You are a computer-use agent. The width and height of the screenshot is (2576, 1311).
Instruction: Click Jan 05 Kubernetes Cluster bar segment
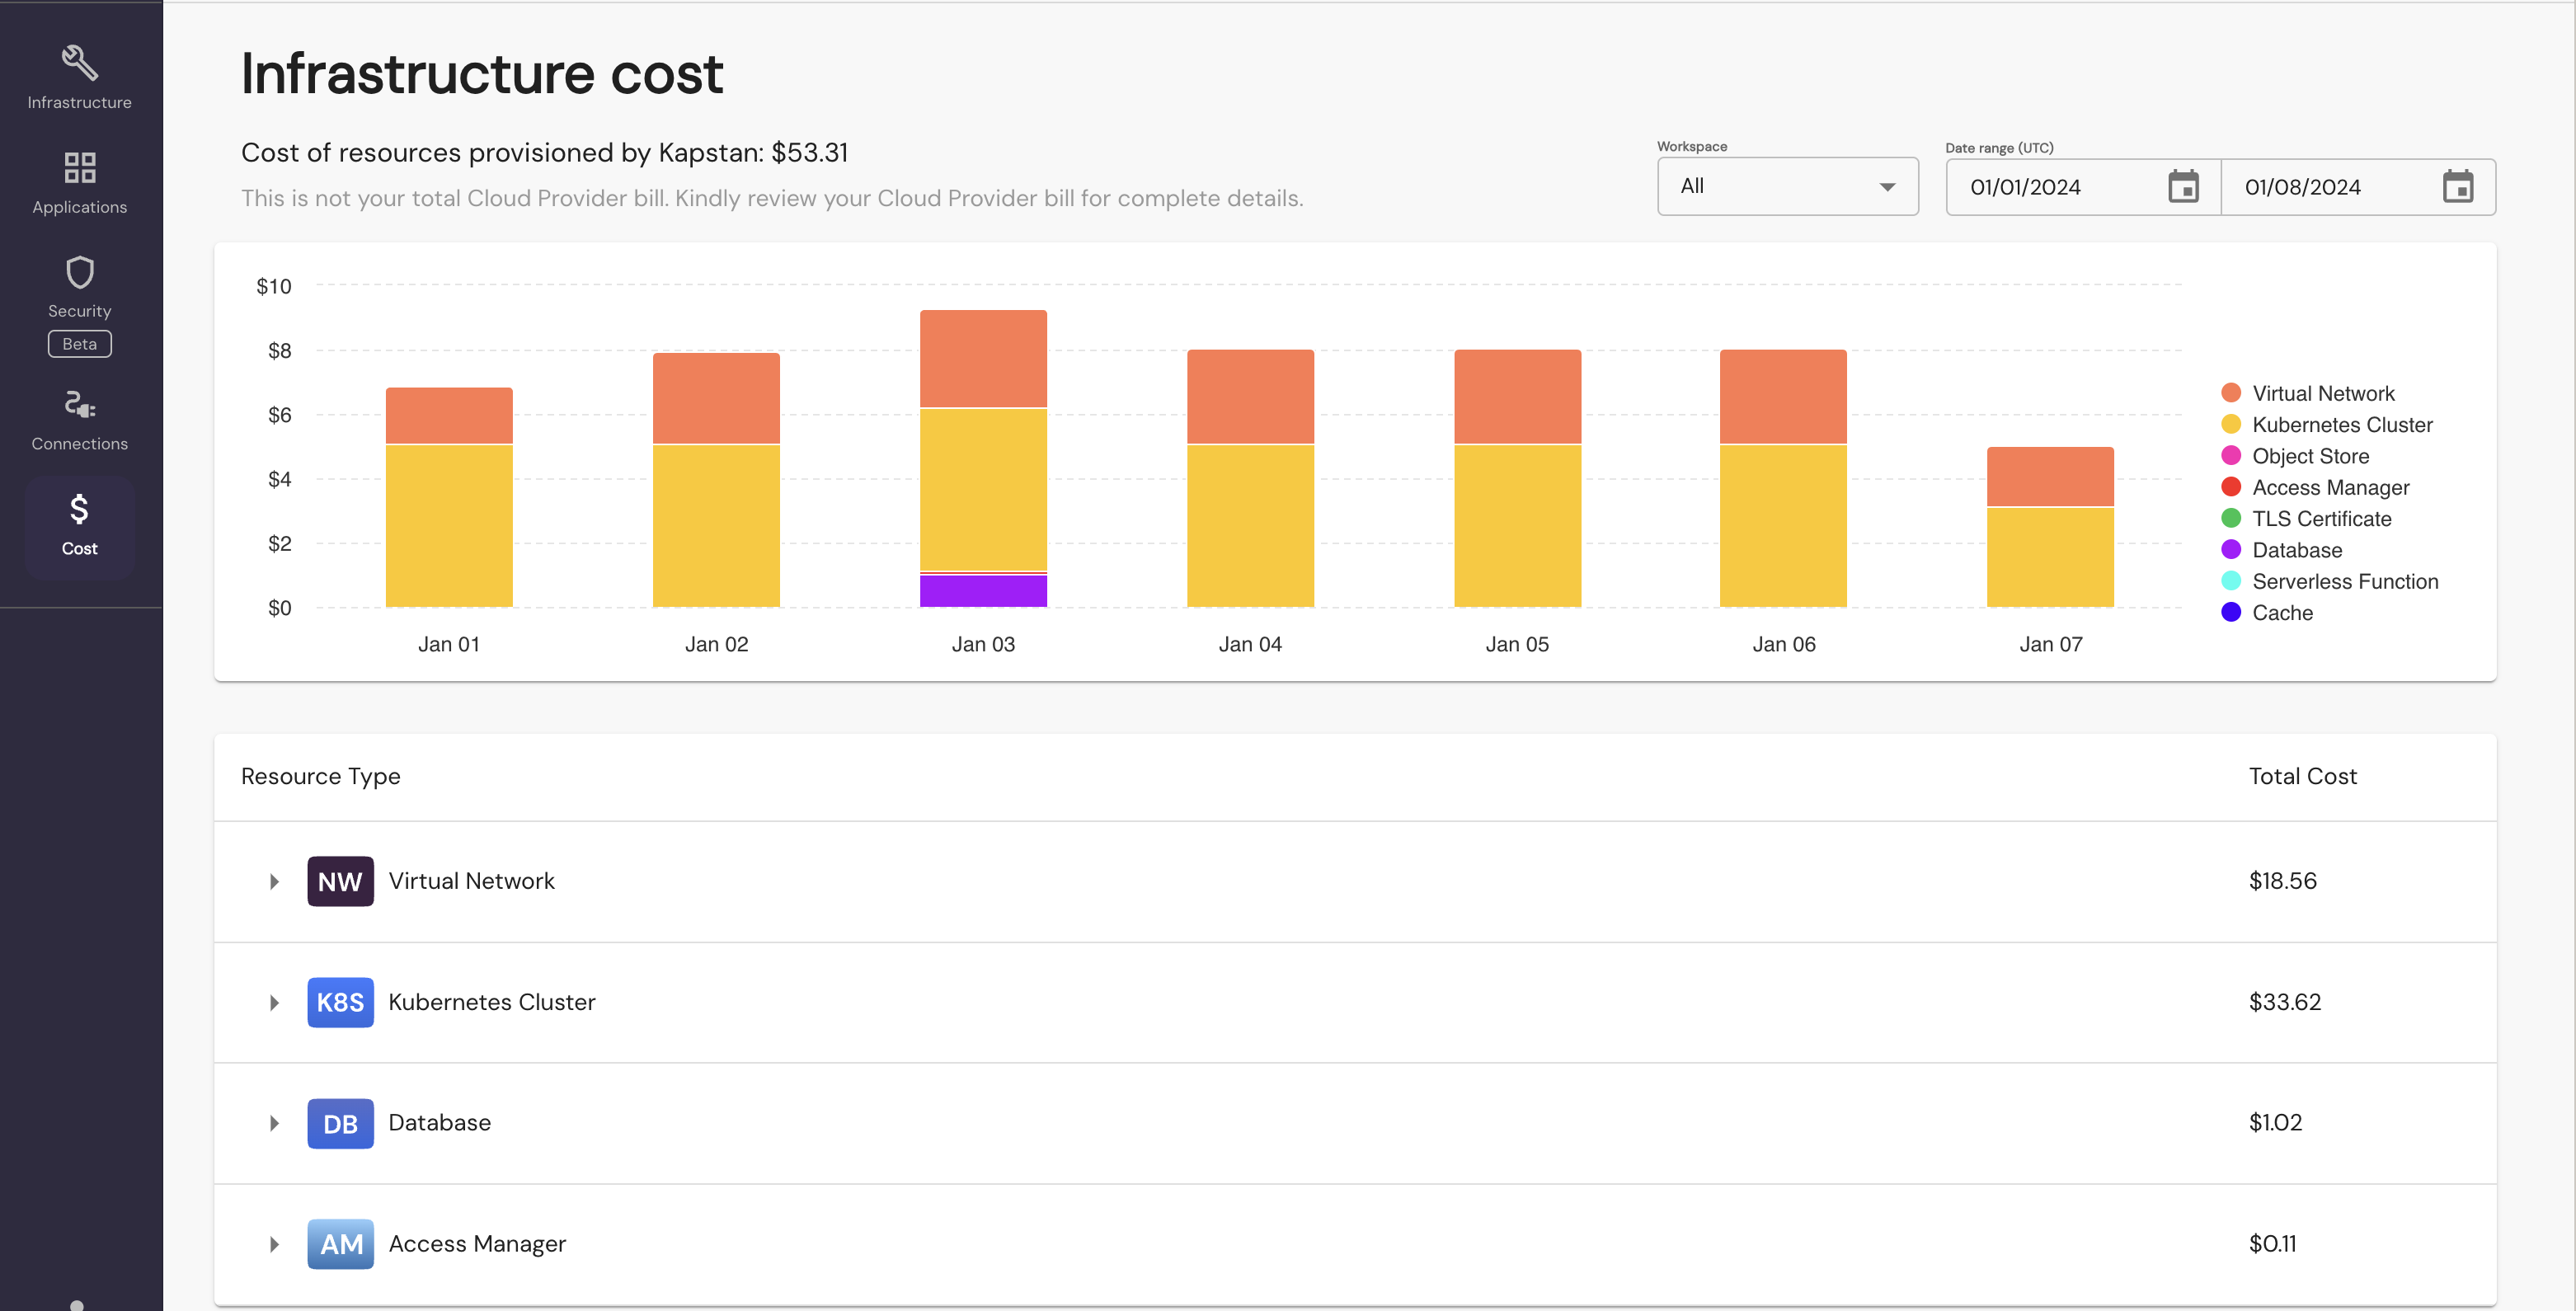1517,526
